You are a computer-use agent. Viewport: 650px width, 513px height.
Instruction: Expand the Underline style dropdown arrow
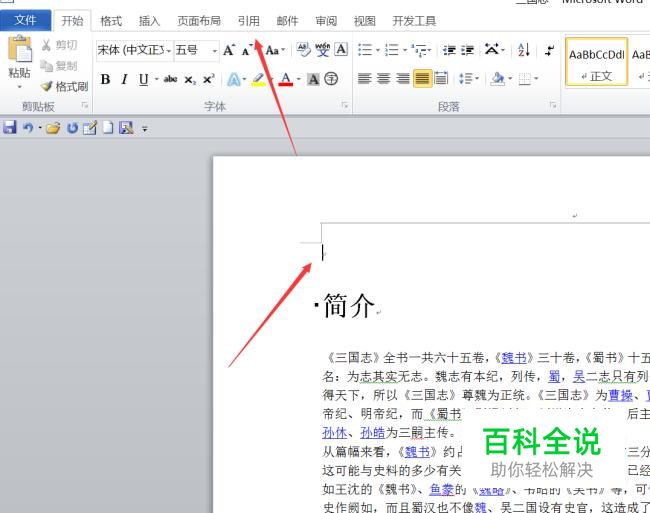click(157, 79)
